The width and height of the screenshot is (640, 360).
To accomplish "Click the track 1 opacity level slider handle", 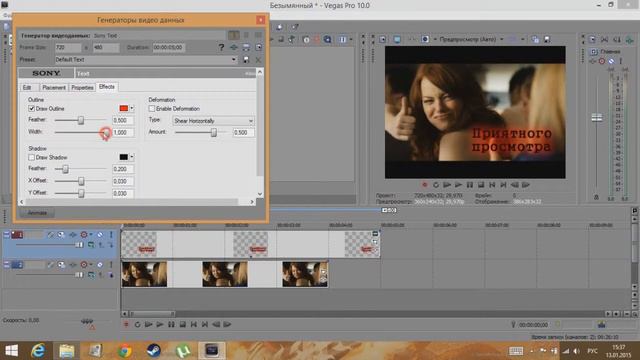I will (x=79, y=245).
